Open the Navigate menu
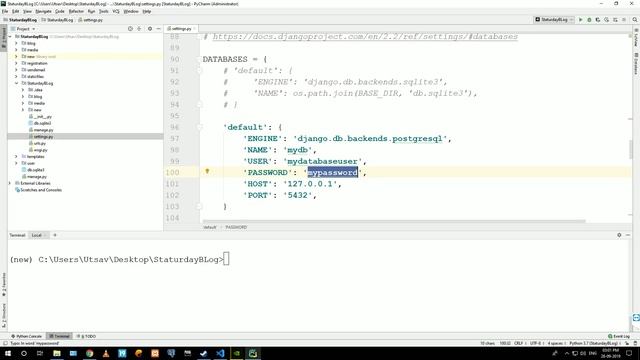This screenshot has width=640, height=360. point(43,11)
